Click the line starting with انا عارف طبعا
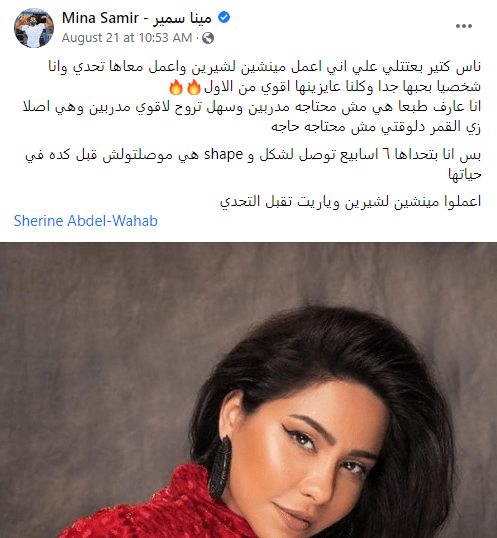 click(x=252, y=107)
